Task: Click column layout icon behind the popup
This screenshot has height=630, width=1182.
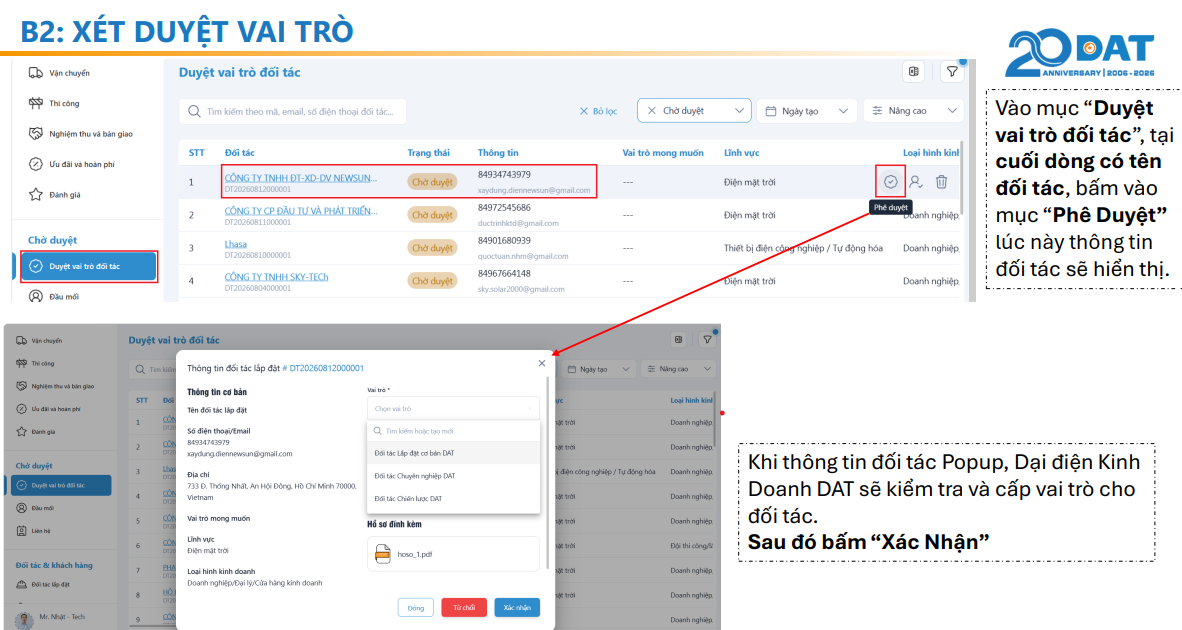Action: pos(678,340)
